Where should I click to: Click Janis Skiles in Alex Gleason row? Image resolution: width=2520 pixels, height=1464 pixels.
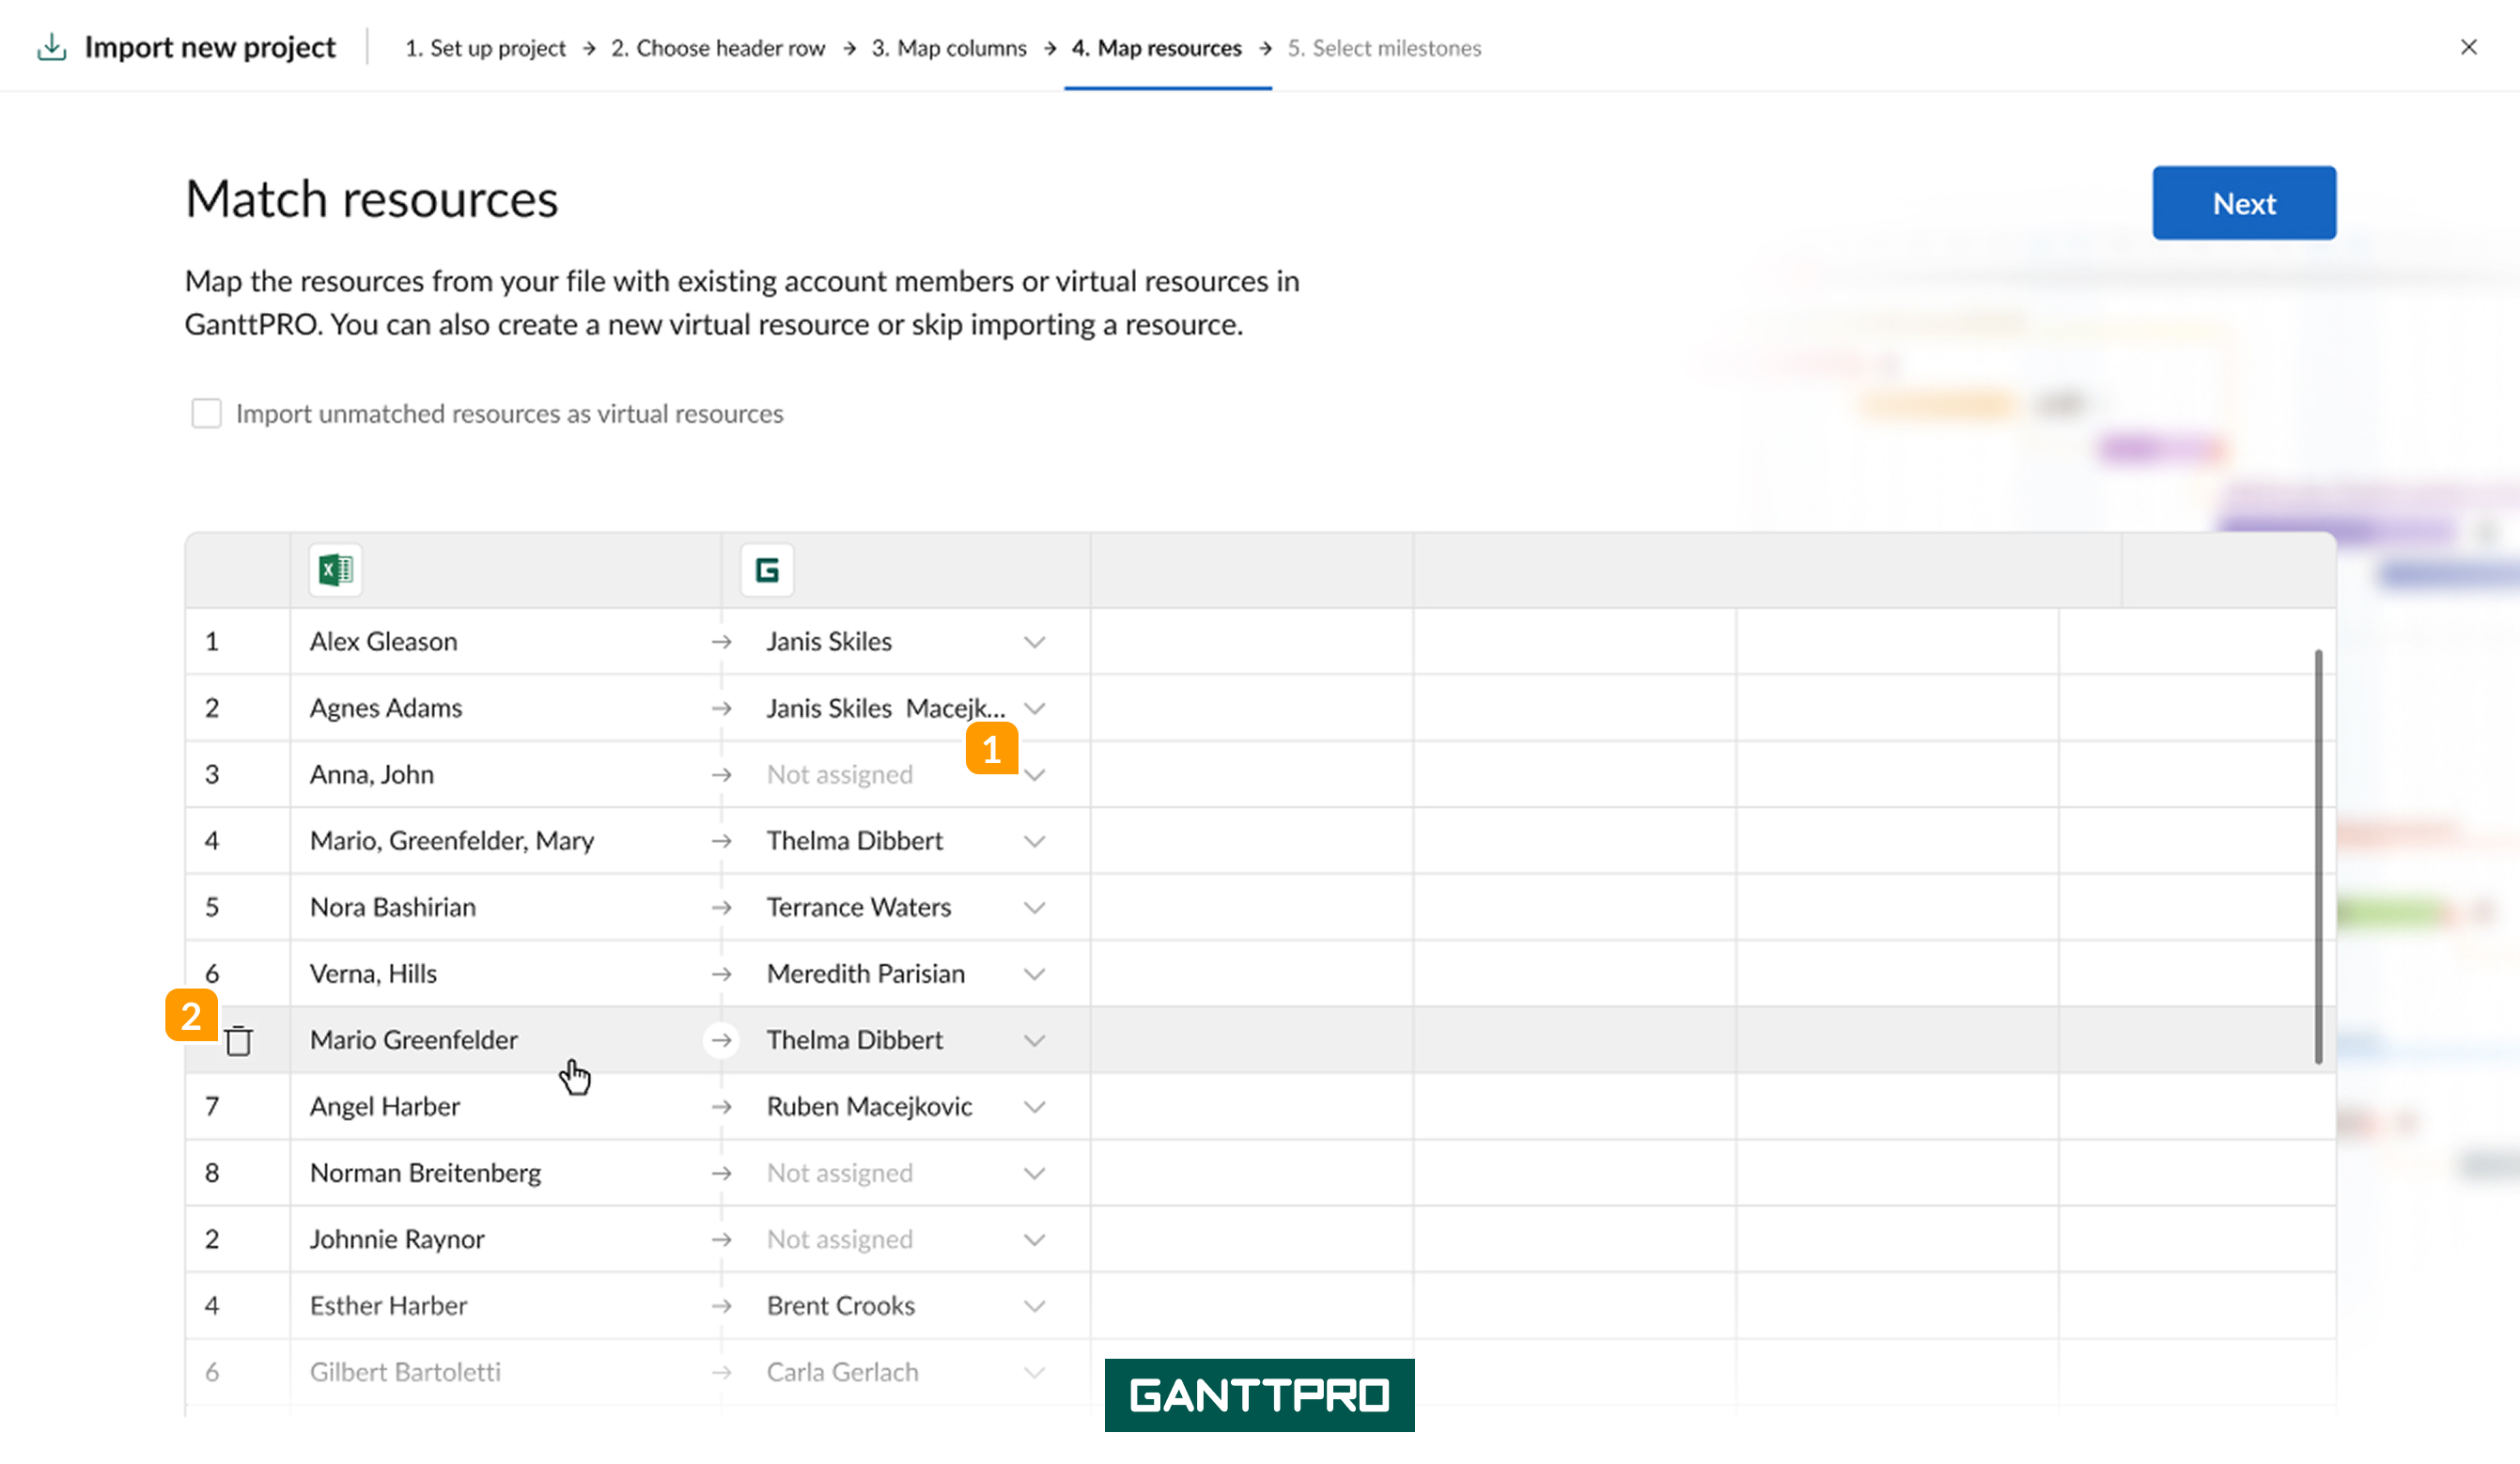pyautogui.click(x=829, y=642)
